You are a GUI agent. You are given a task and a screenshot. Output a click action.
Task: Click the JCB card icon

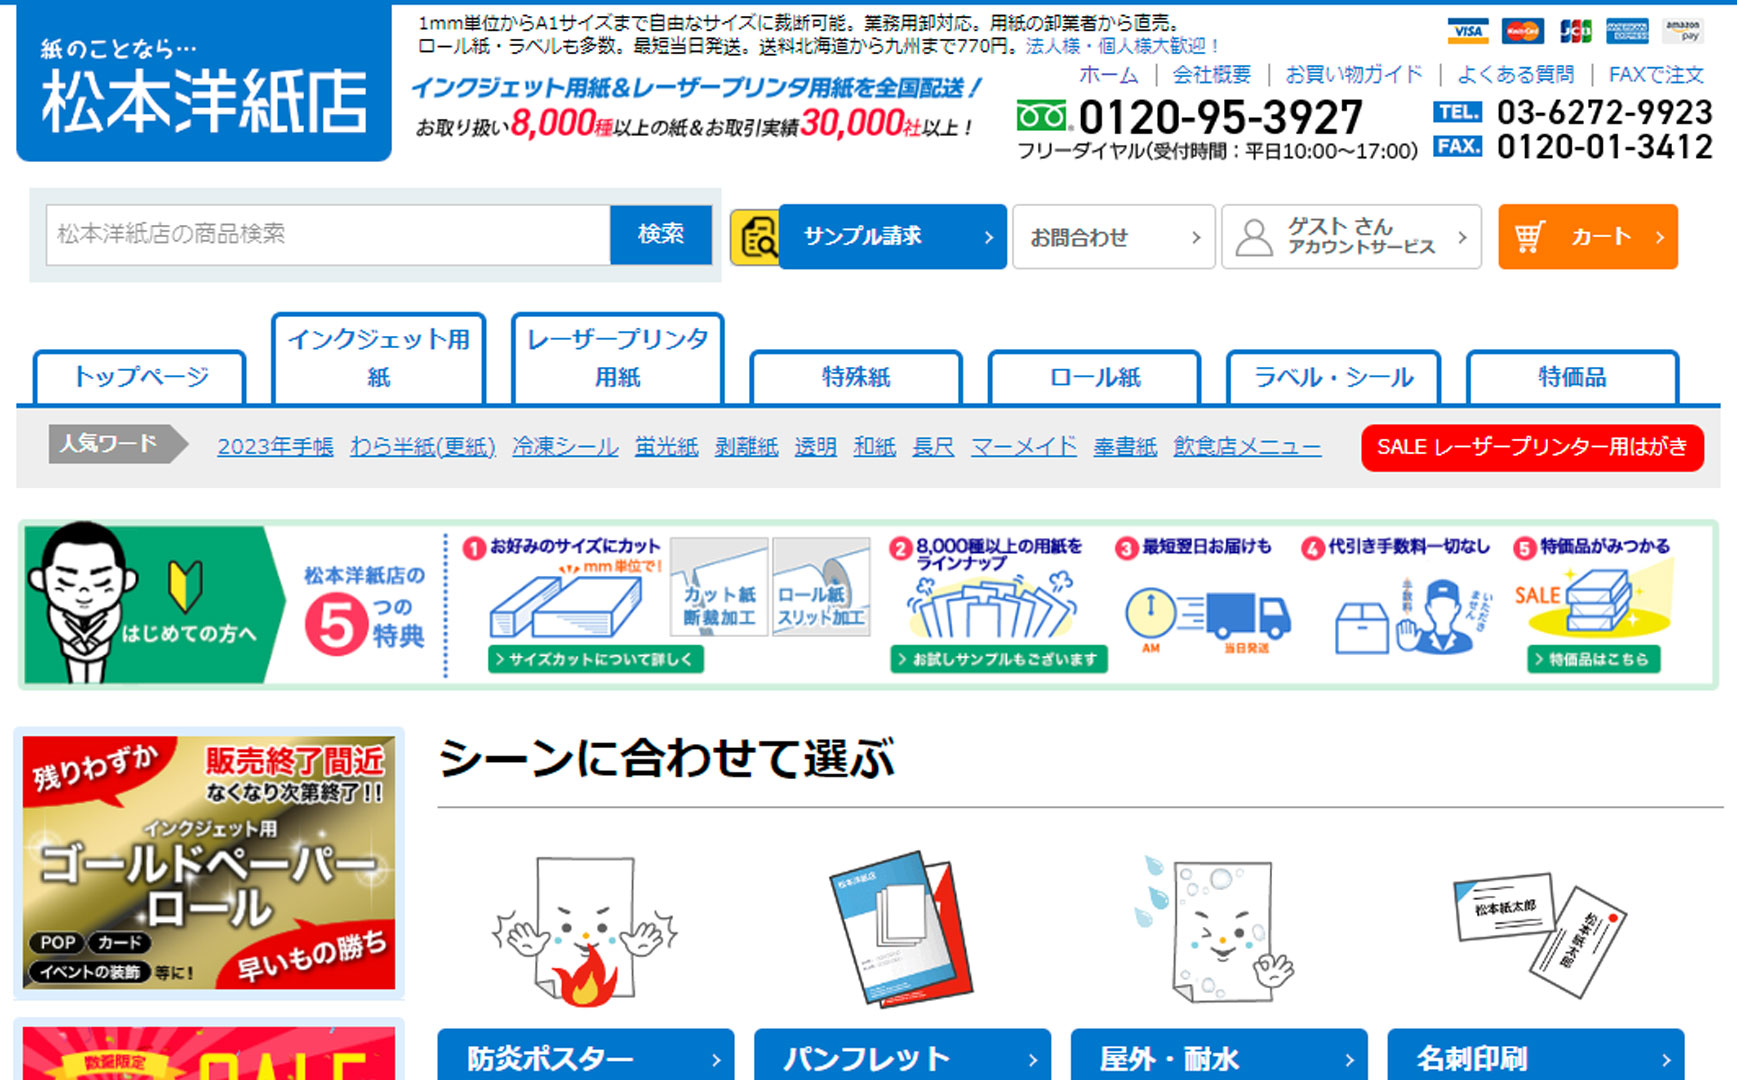(x=1575, y=31)
